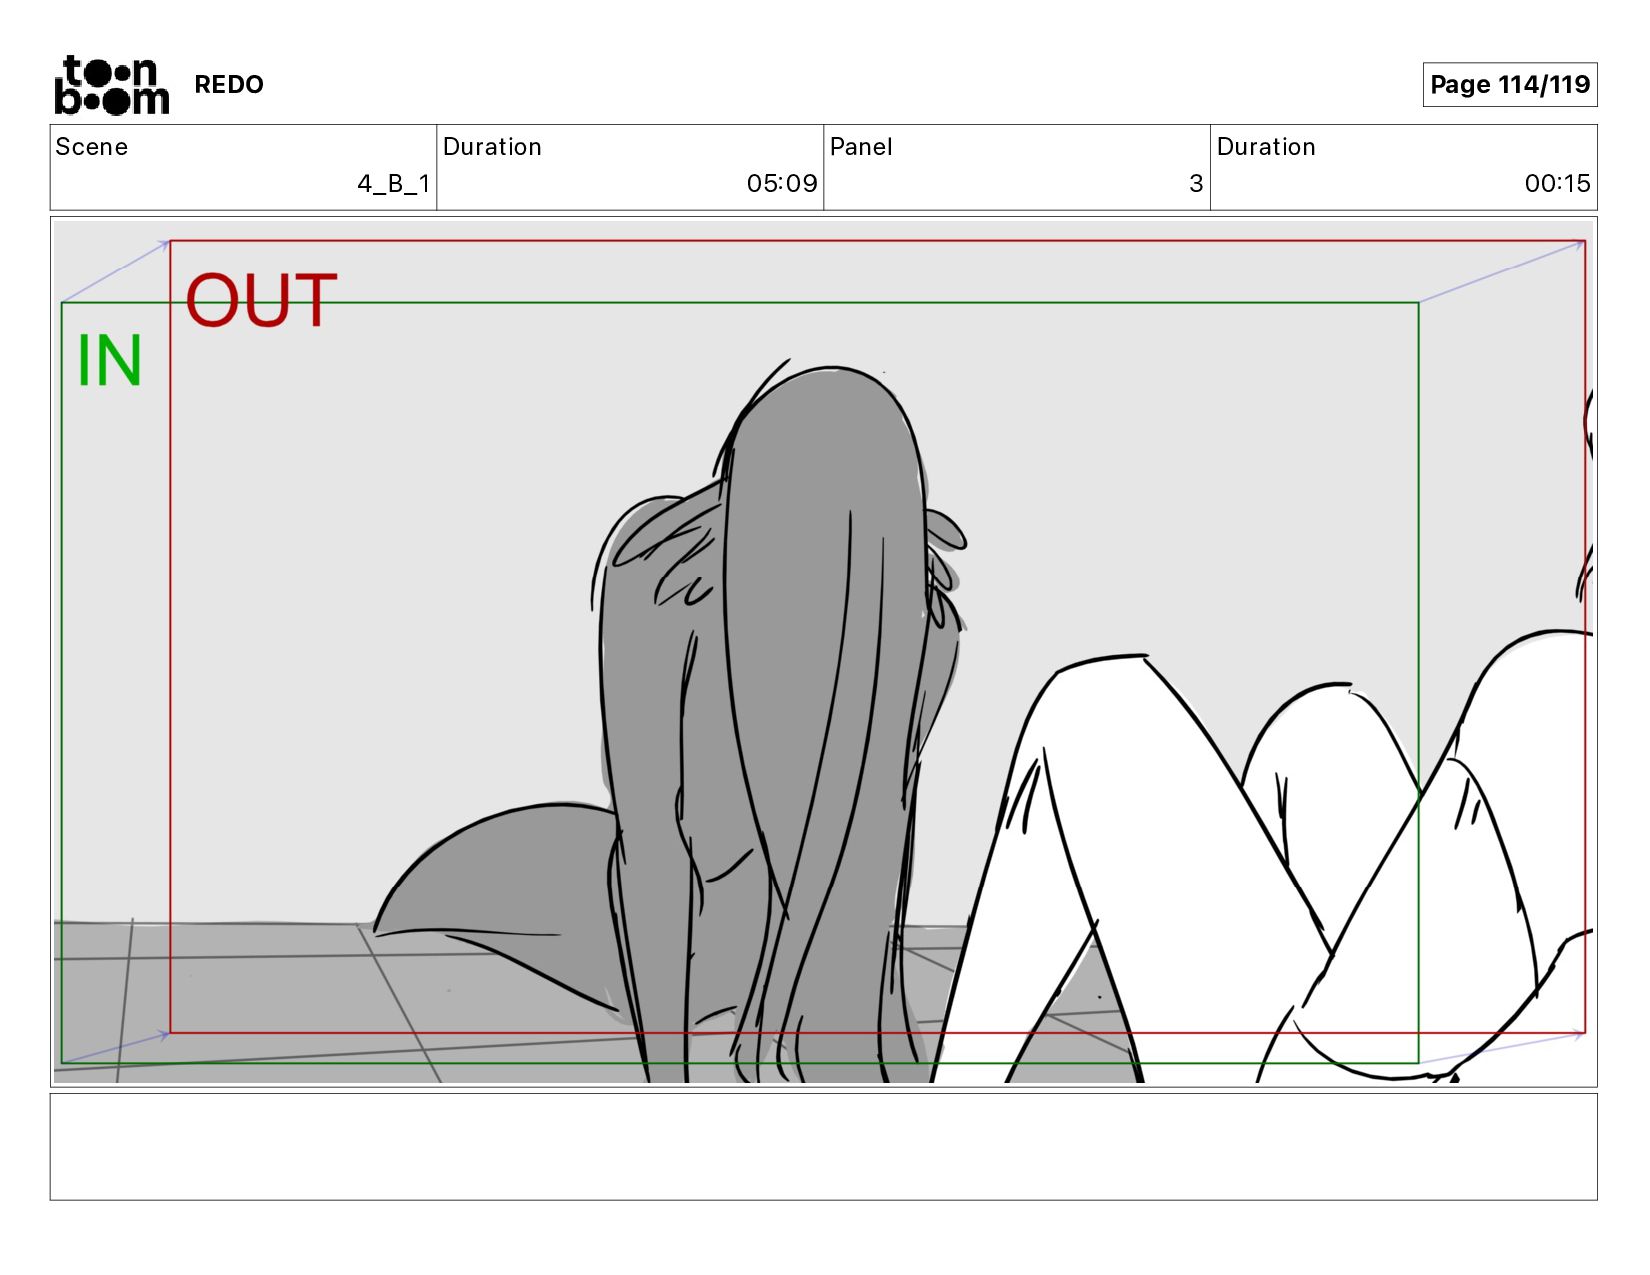Image resolution: width=1650 pixels, height=1275 pixels.
Task: Click the Page 114/119 indicator
Action: (1510, 85)
